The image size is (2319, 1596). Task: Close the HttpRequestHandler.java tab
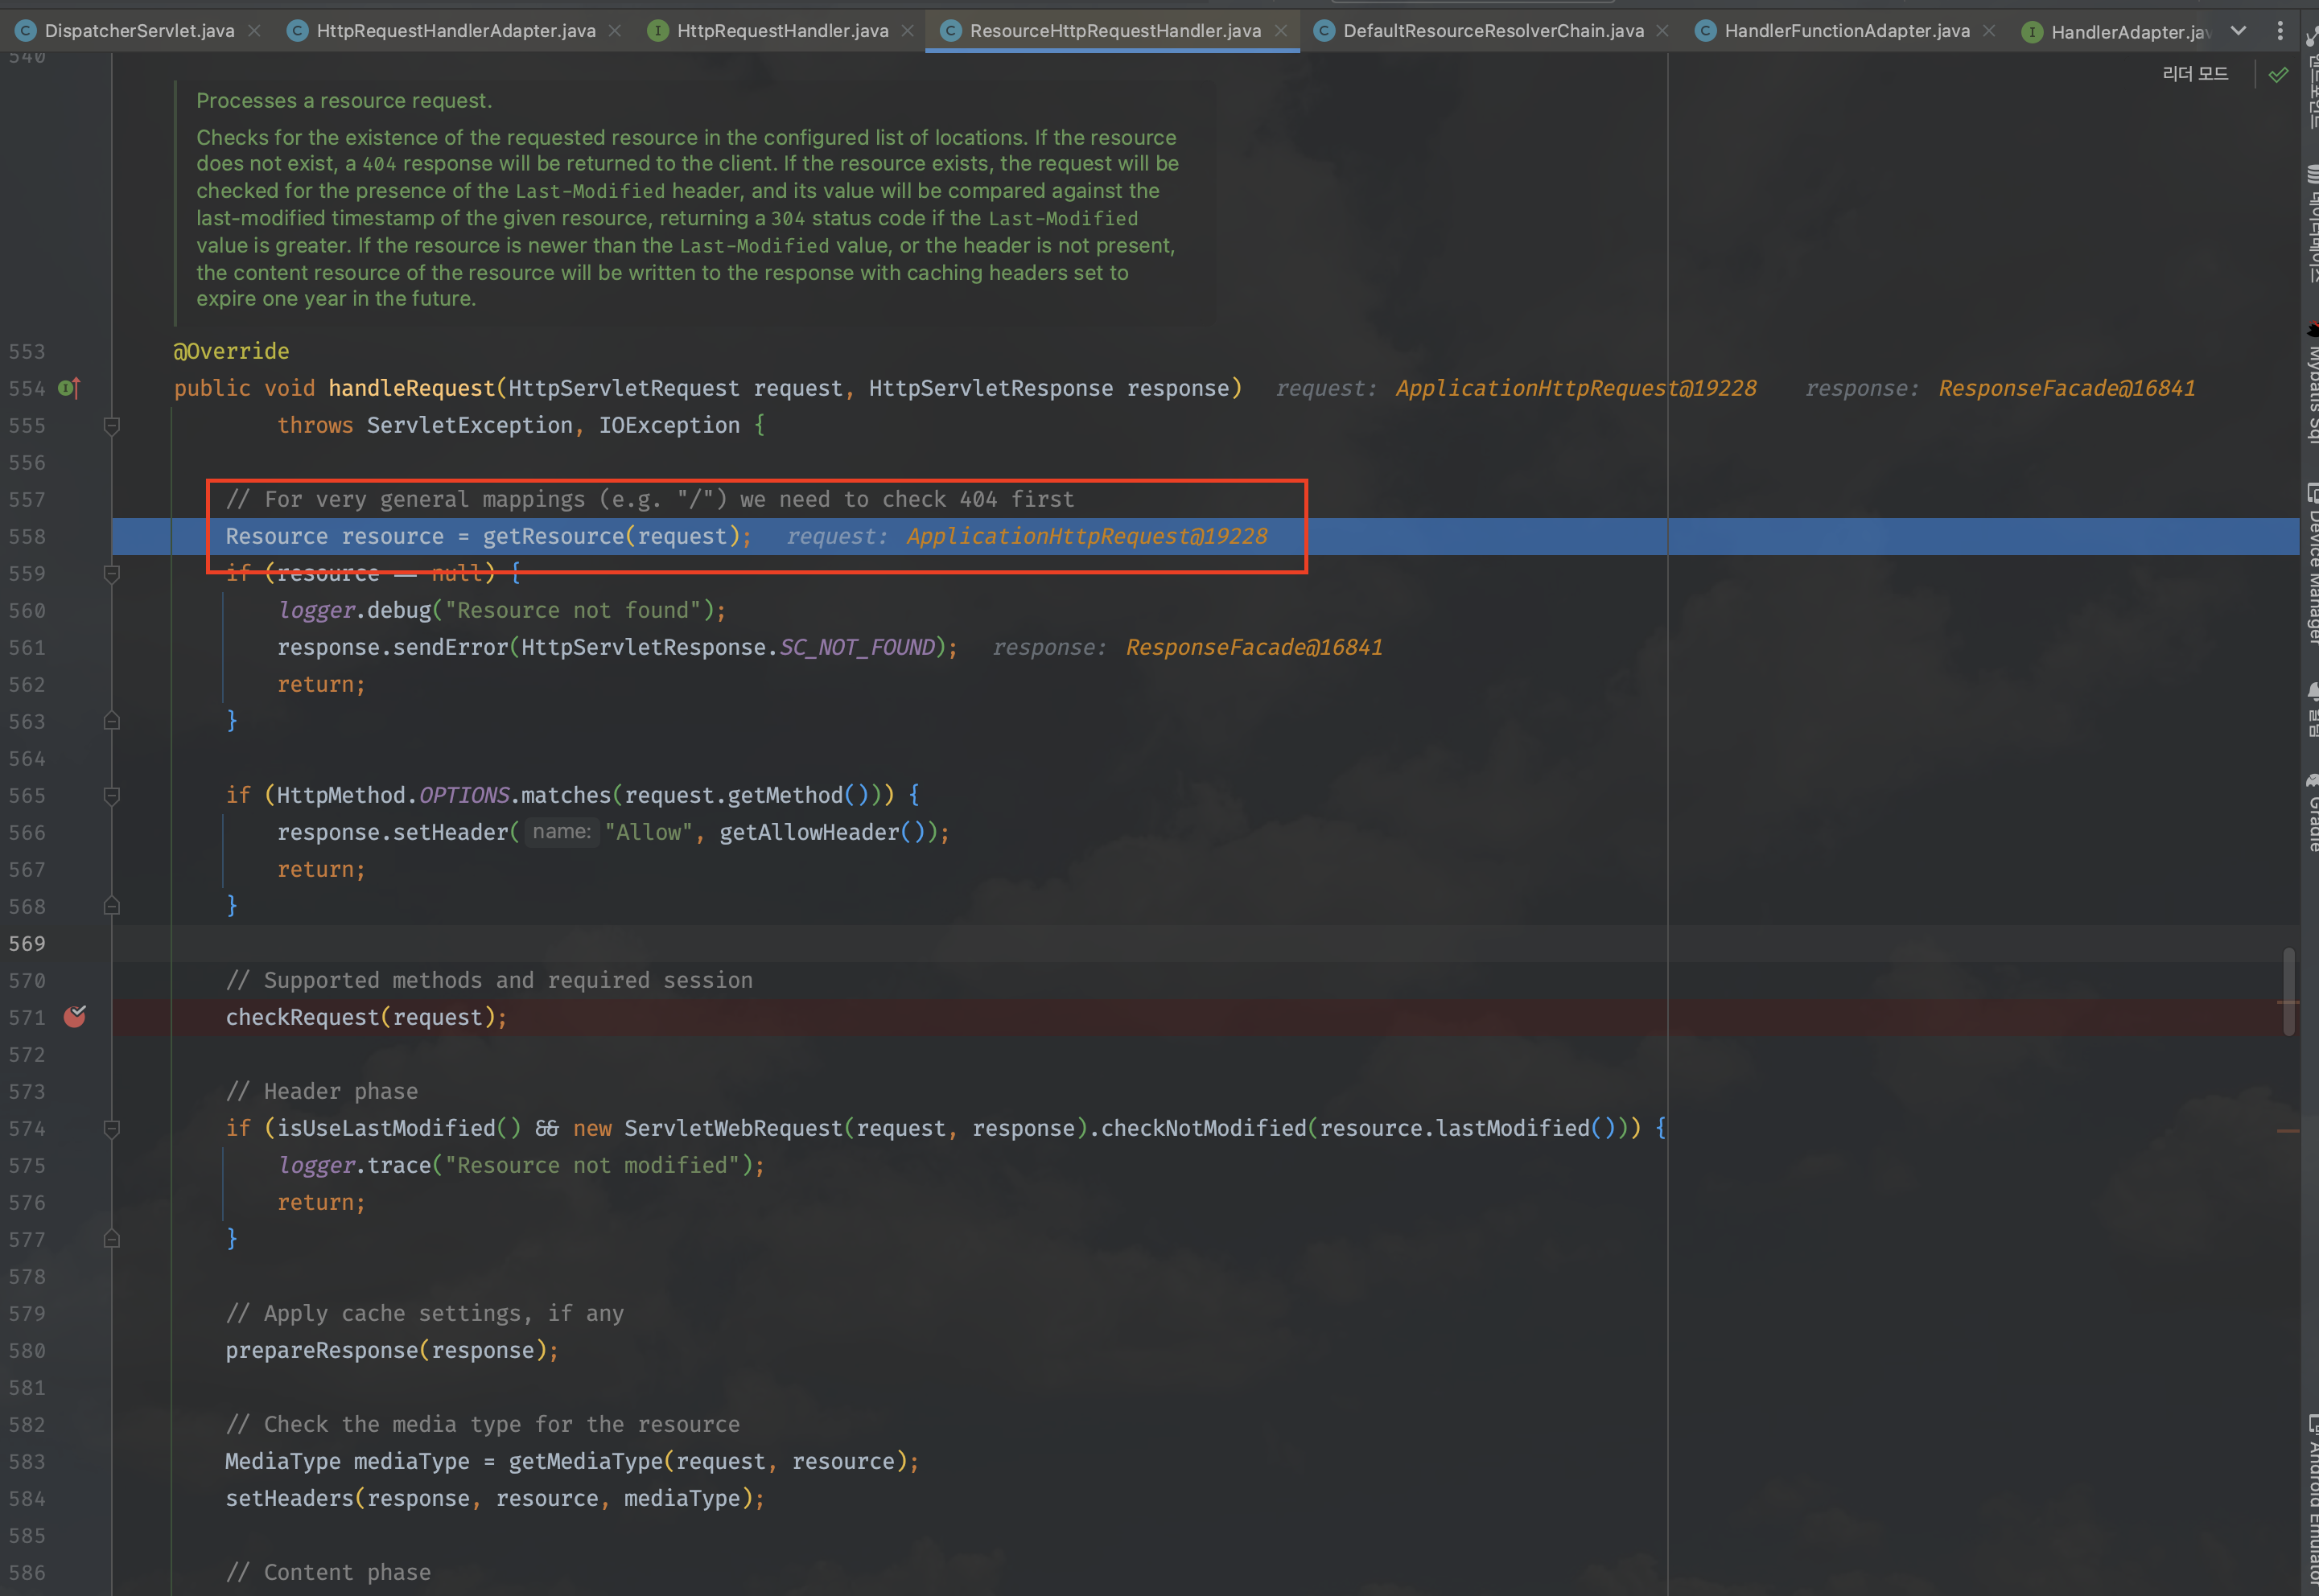[x=907, y=31]
